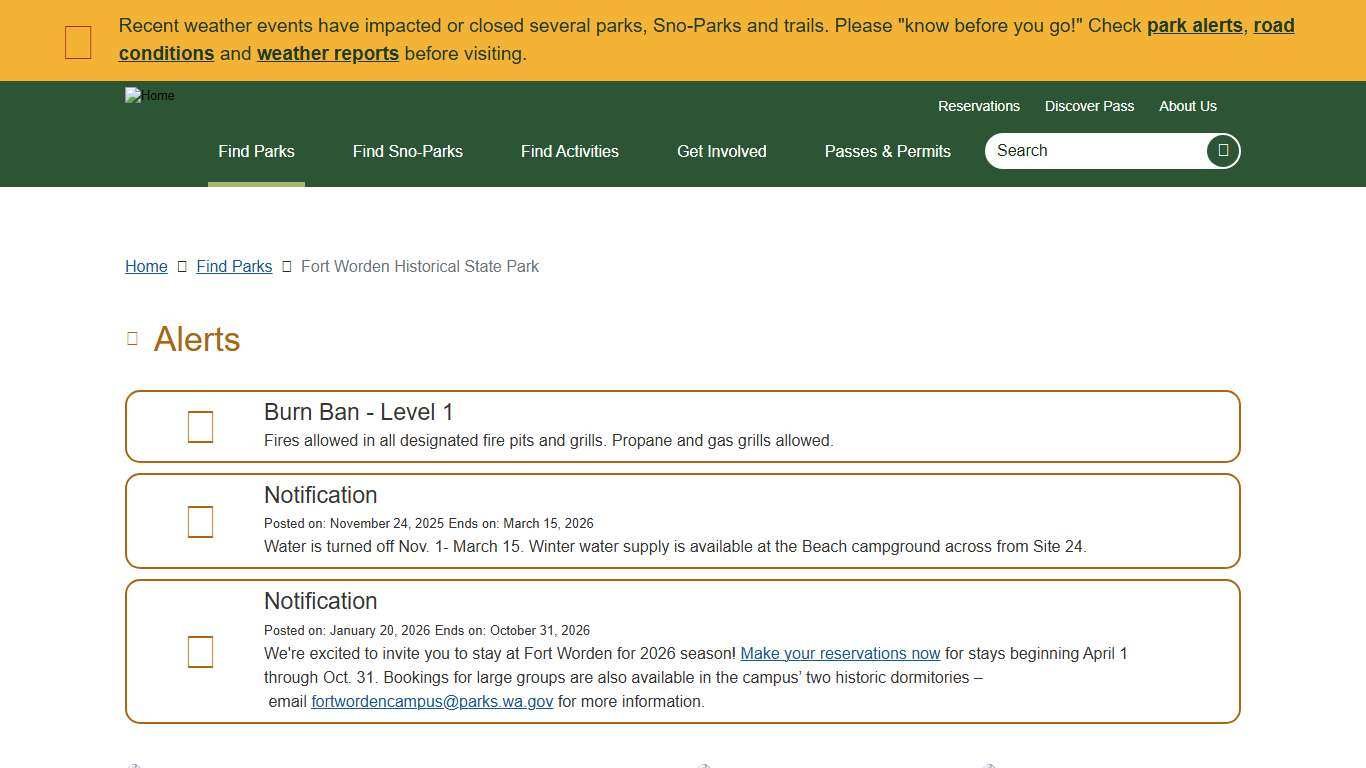
Task: Open the About Us header link
Action: coord(1187,106)
